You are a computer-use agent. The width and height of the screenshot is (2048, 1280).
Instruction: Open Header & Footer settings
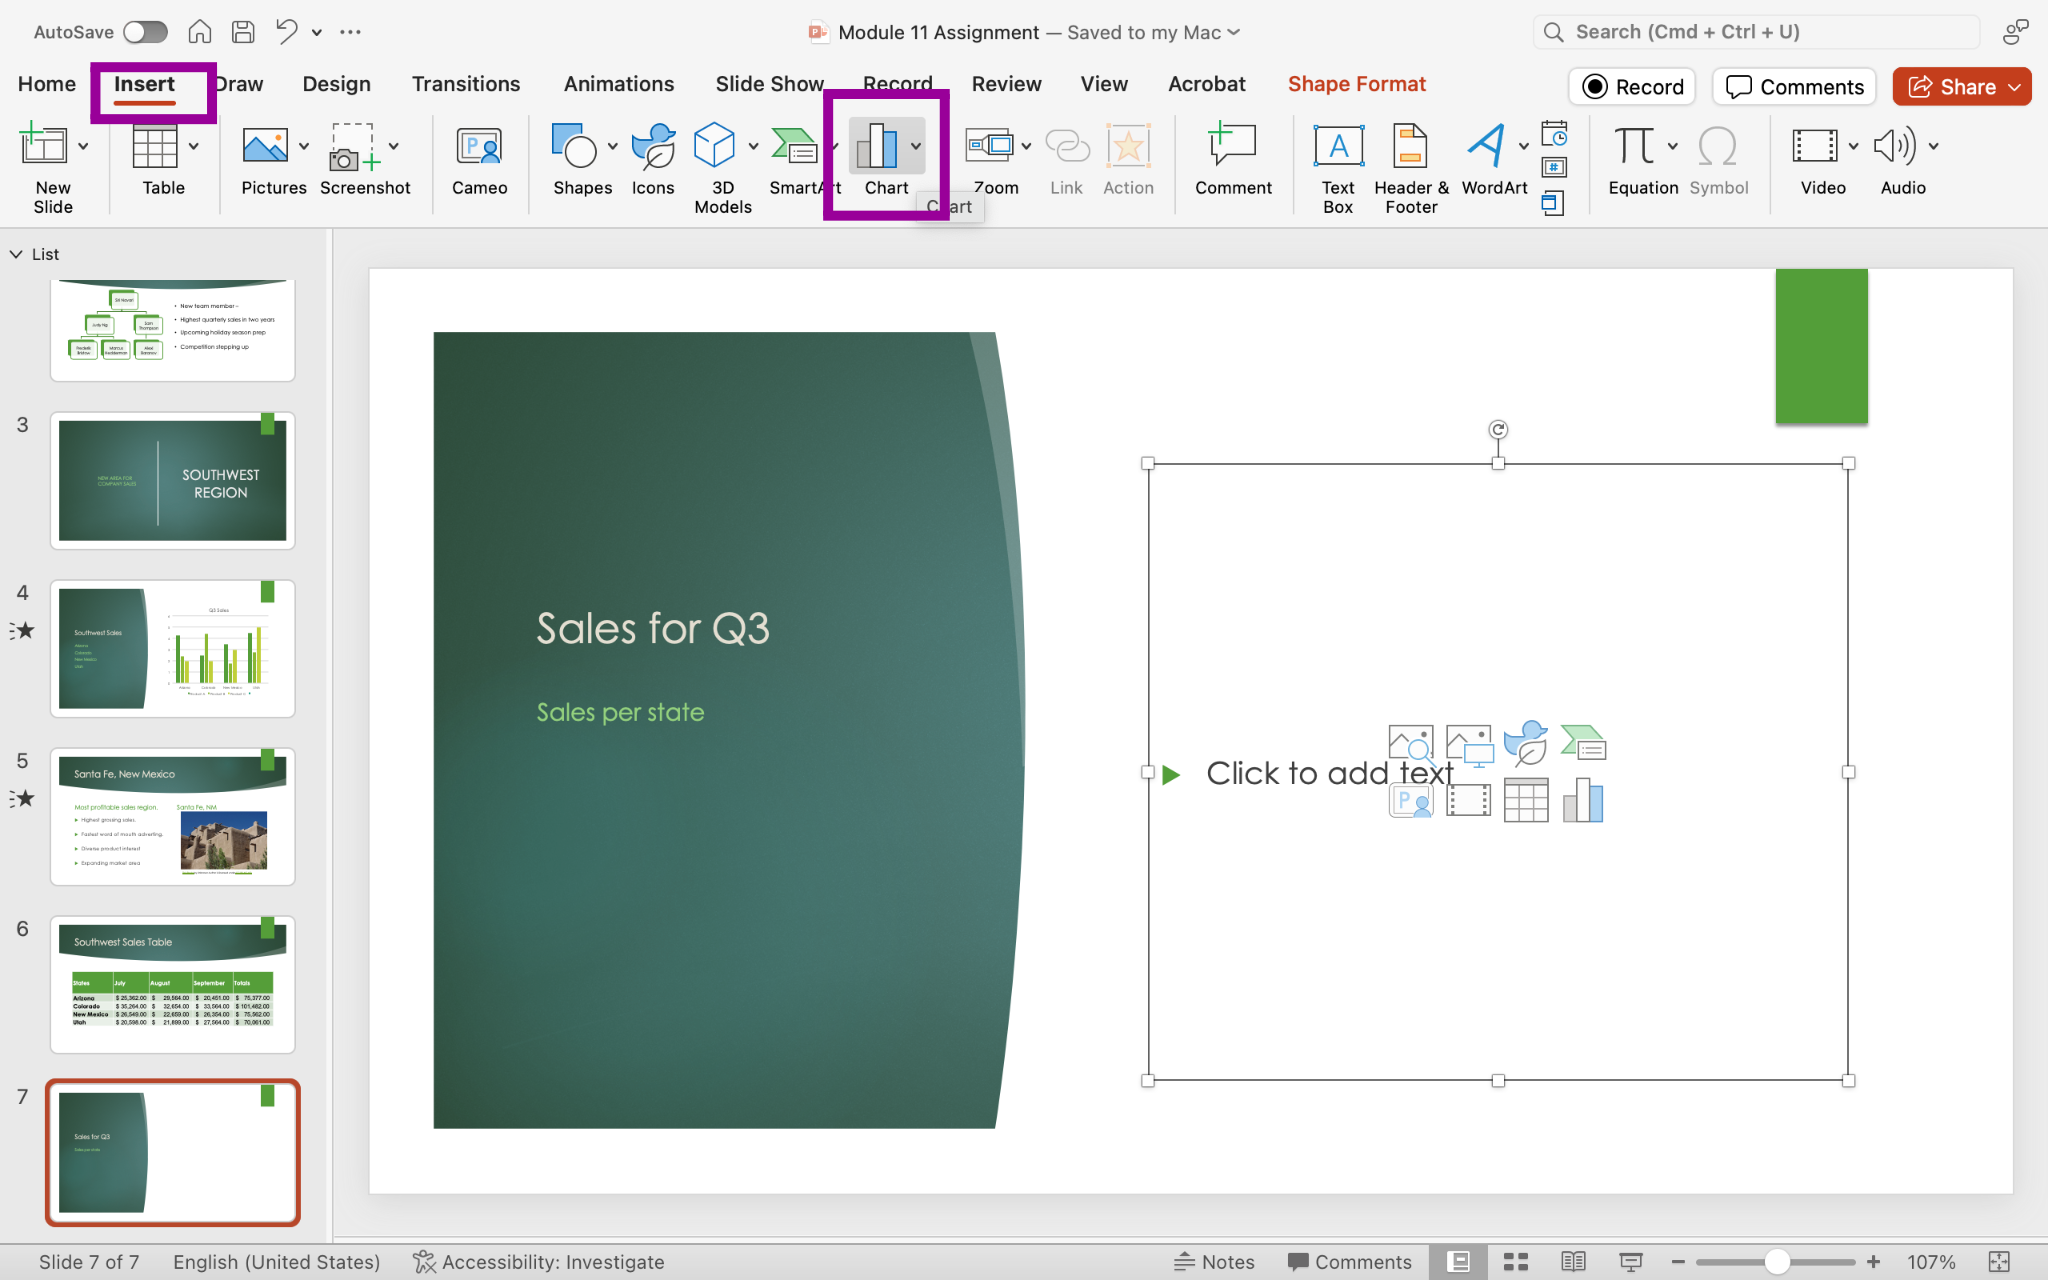(x=1410, y=146)
